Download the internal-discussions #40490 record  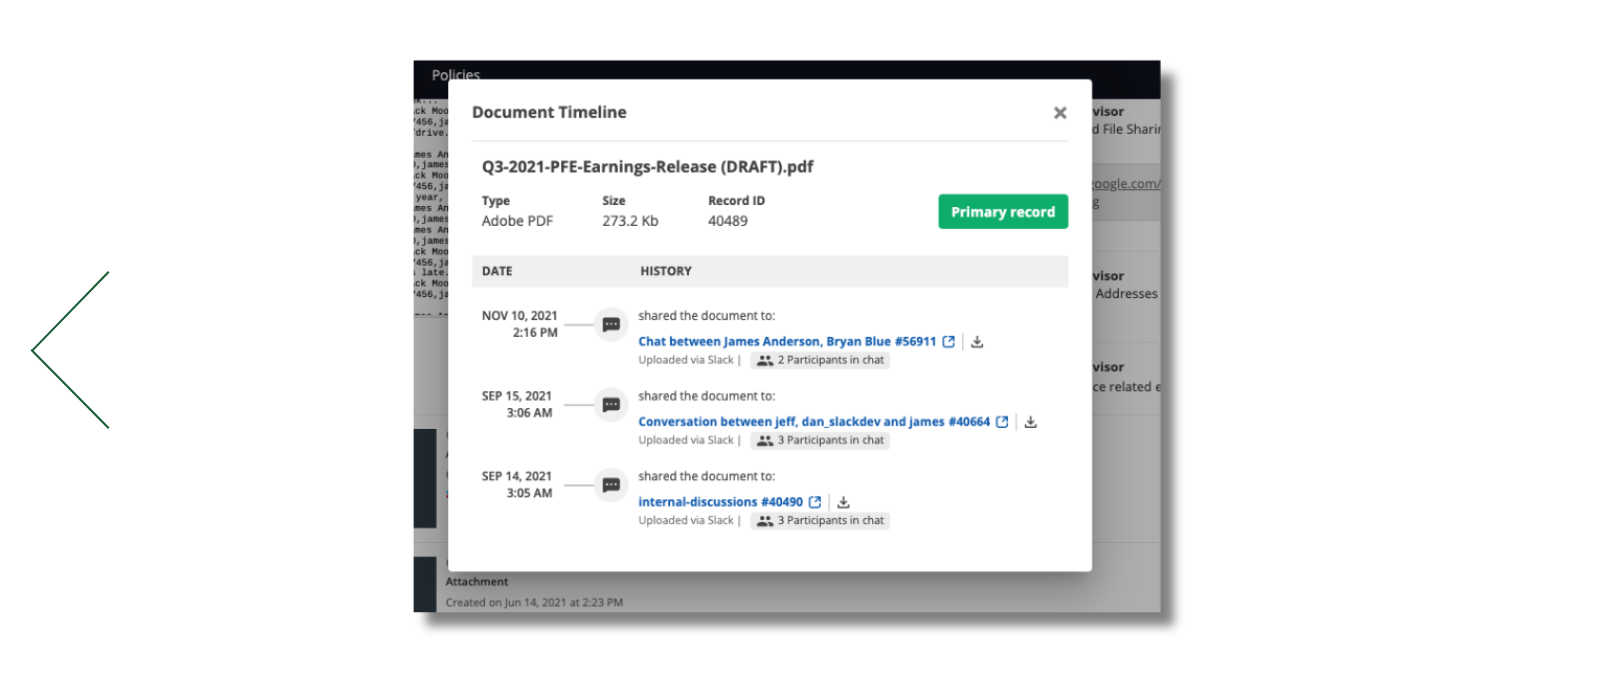click(844, 502)
